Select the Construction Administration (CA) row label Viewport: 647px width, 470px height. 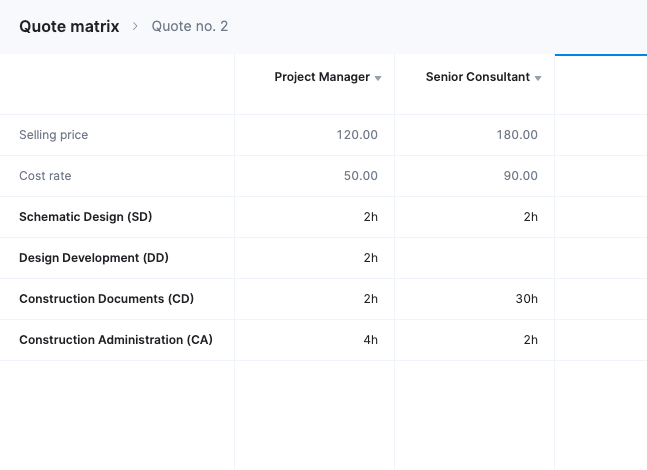point(116,340)
